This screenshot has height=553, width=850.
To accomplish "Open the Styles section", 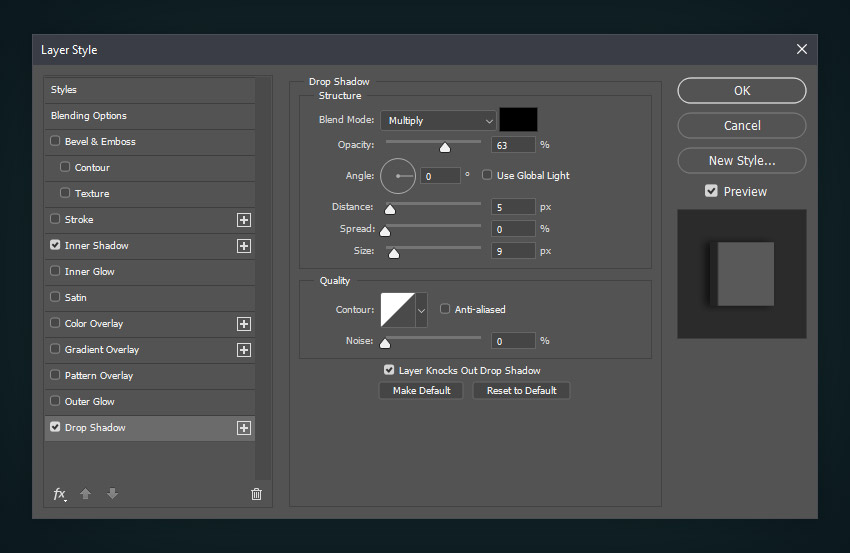I will point(150,90).
